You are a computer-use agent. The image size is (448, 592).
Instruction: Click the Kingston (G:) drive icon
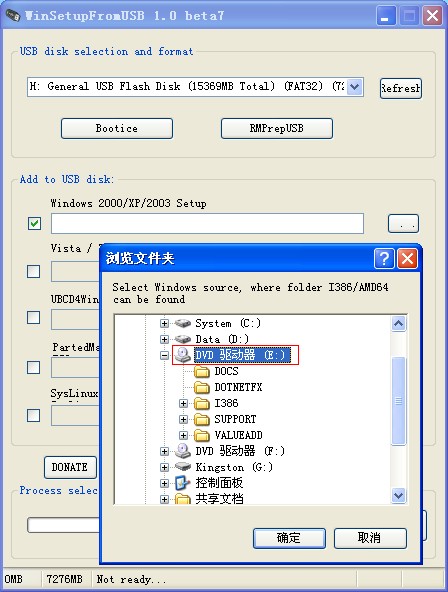183,467
